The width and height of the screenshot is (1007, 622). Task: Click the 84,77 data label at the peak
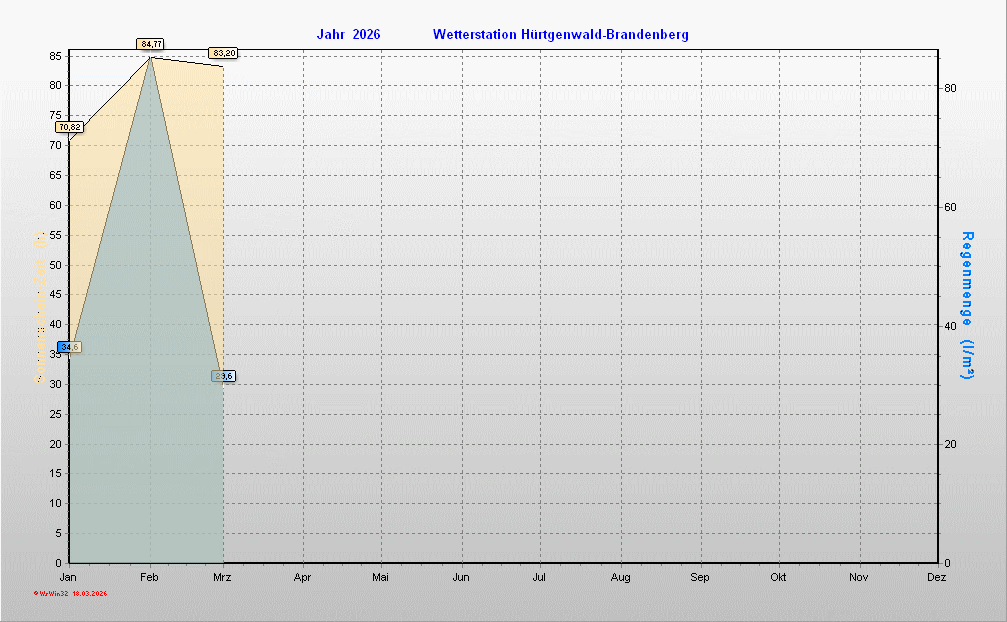151,44
